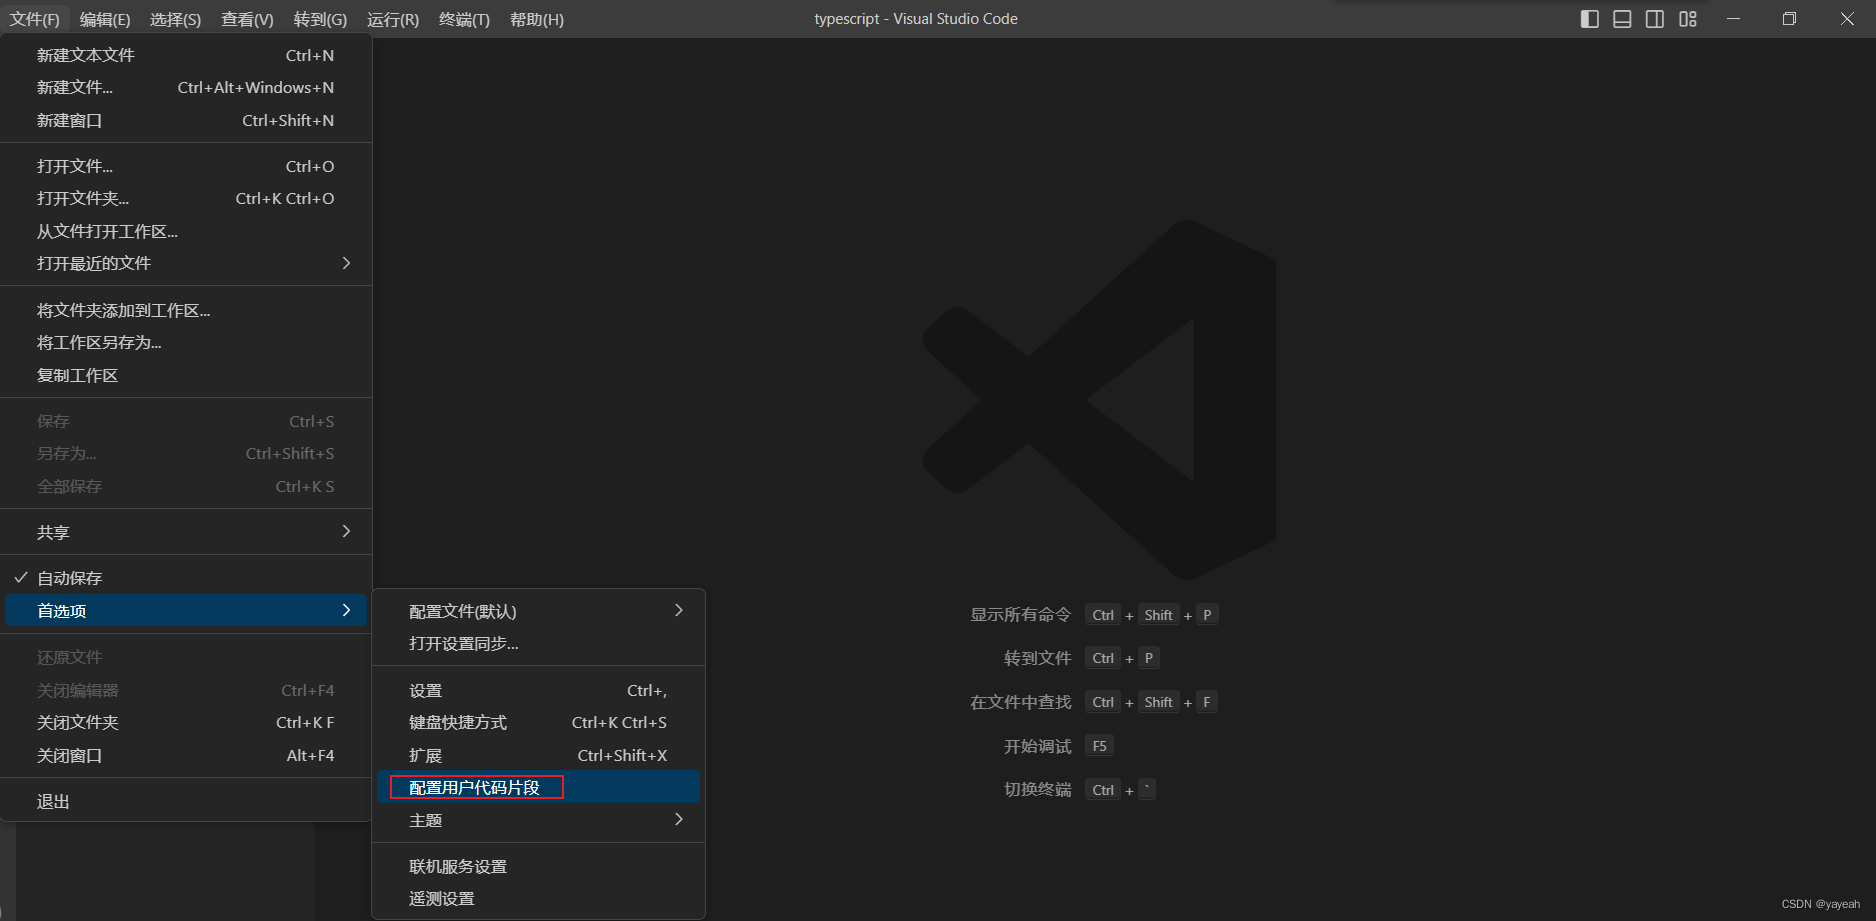The width and height of the screenshot is (1876, 921).
Task: Choose 打开文件夹... menu entry
Action: pyautogui.click(x=186, y=198)
